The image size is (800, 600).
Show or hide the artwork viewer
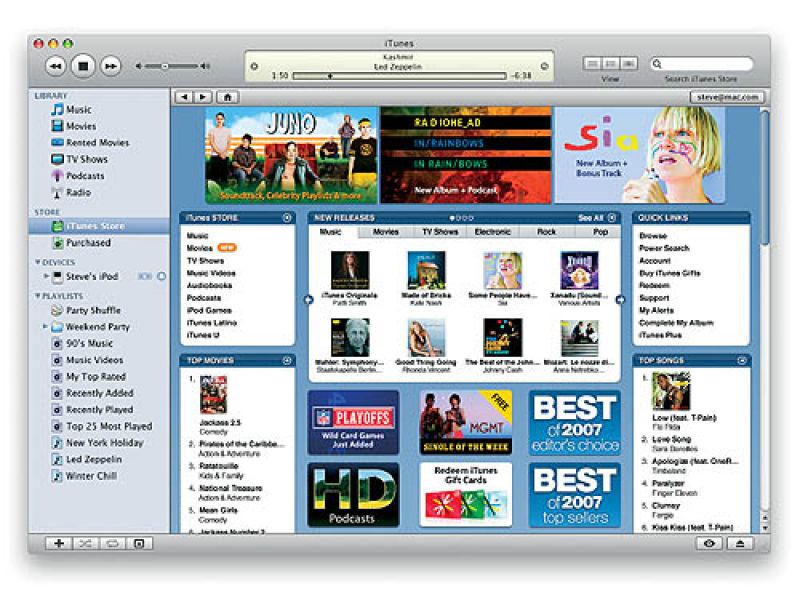139,543
